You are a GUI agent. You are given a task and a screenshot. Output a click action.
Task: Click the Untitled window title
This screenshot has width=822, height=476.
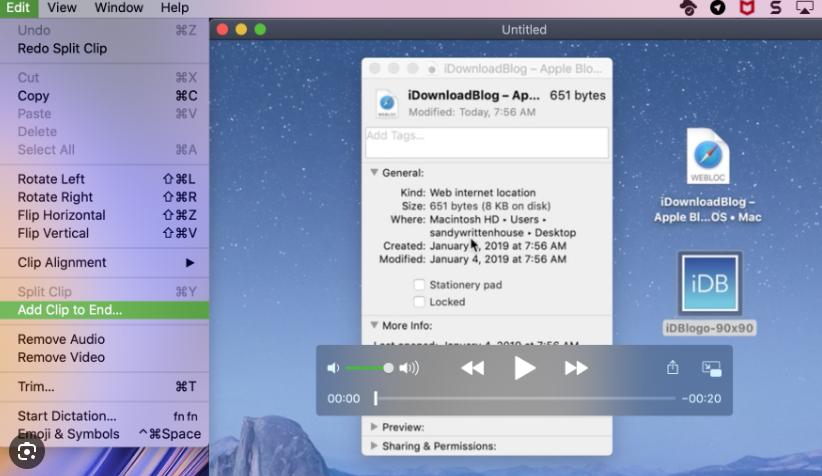pyautogui.click(x=524, y=30)
